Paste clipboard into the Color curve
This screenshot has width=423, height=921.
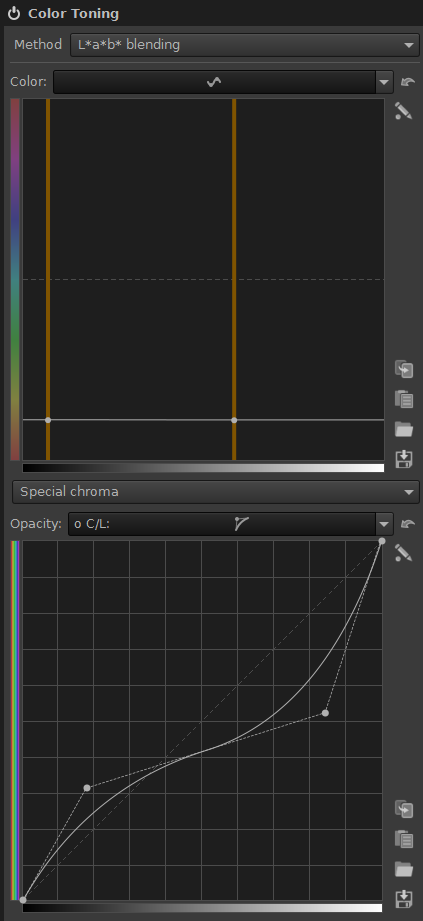click(x=404, y=399)
